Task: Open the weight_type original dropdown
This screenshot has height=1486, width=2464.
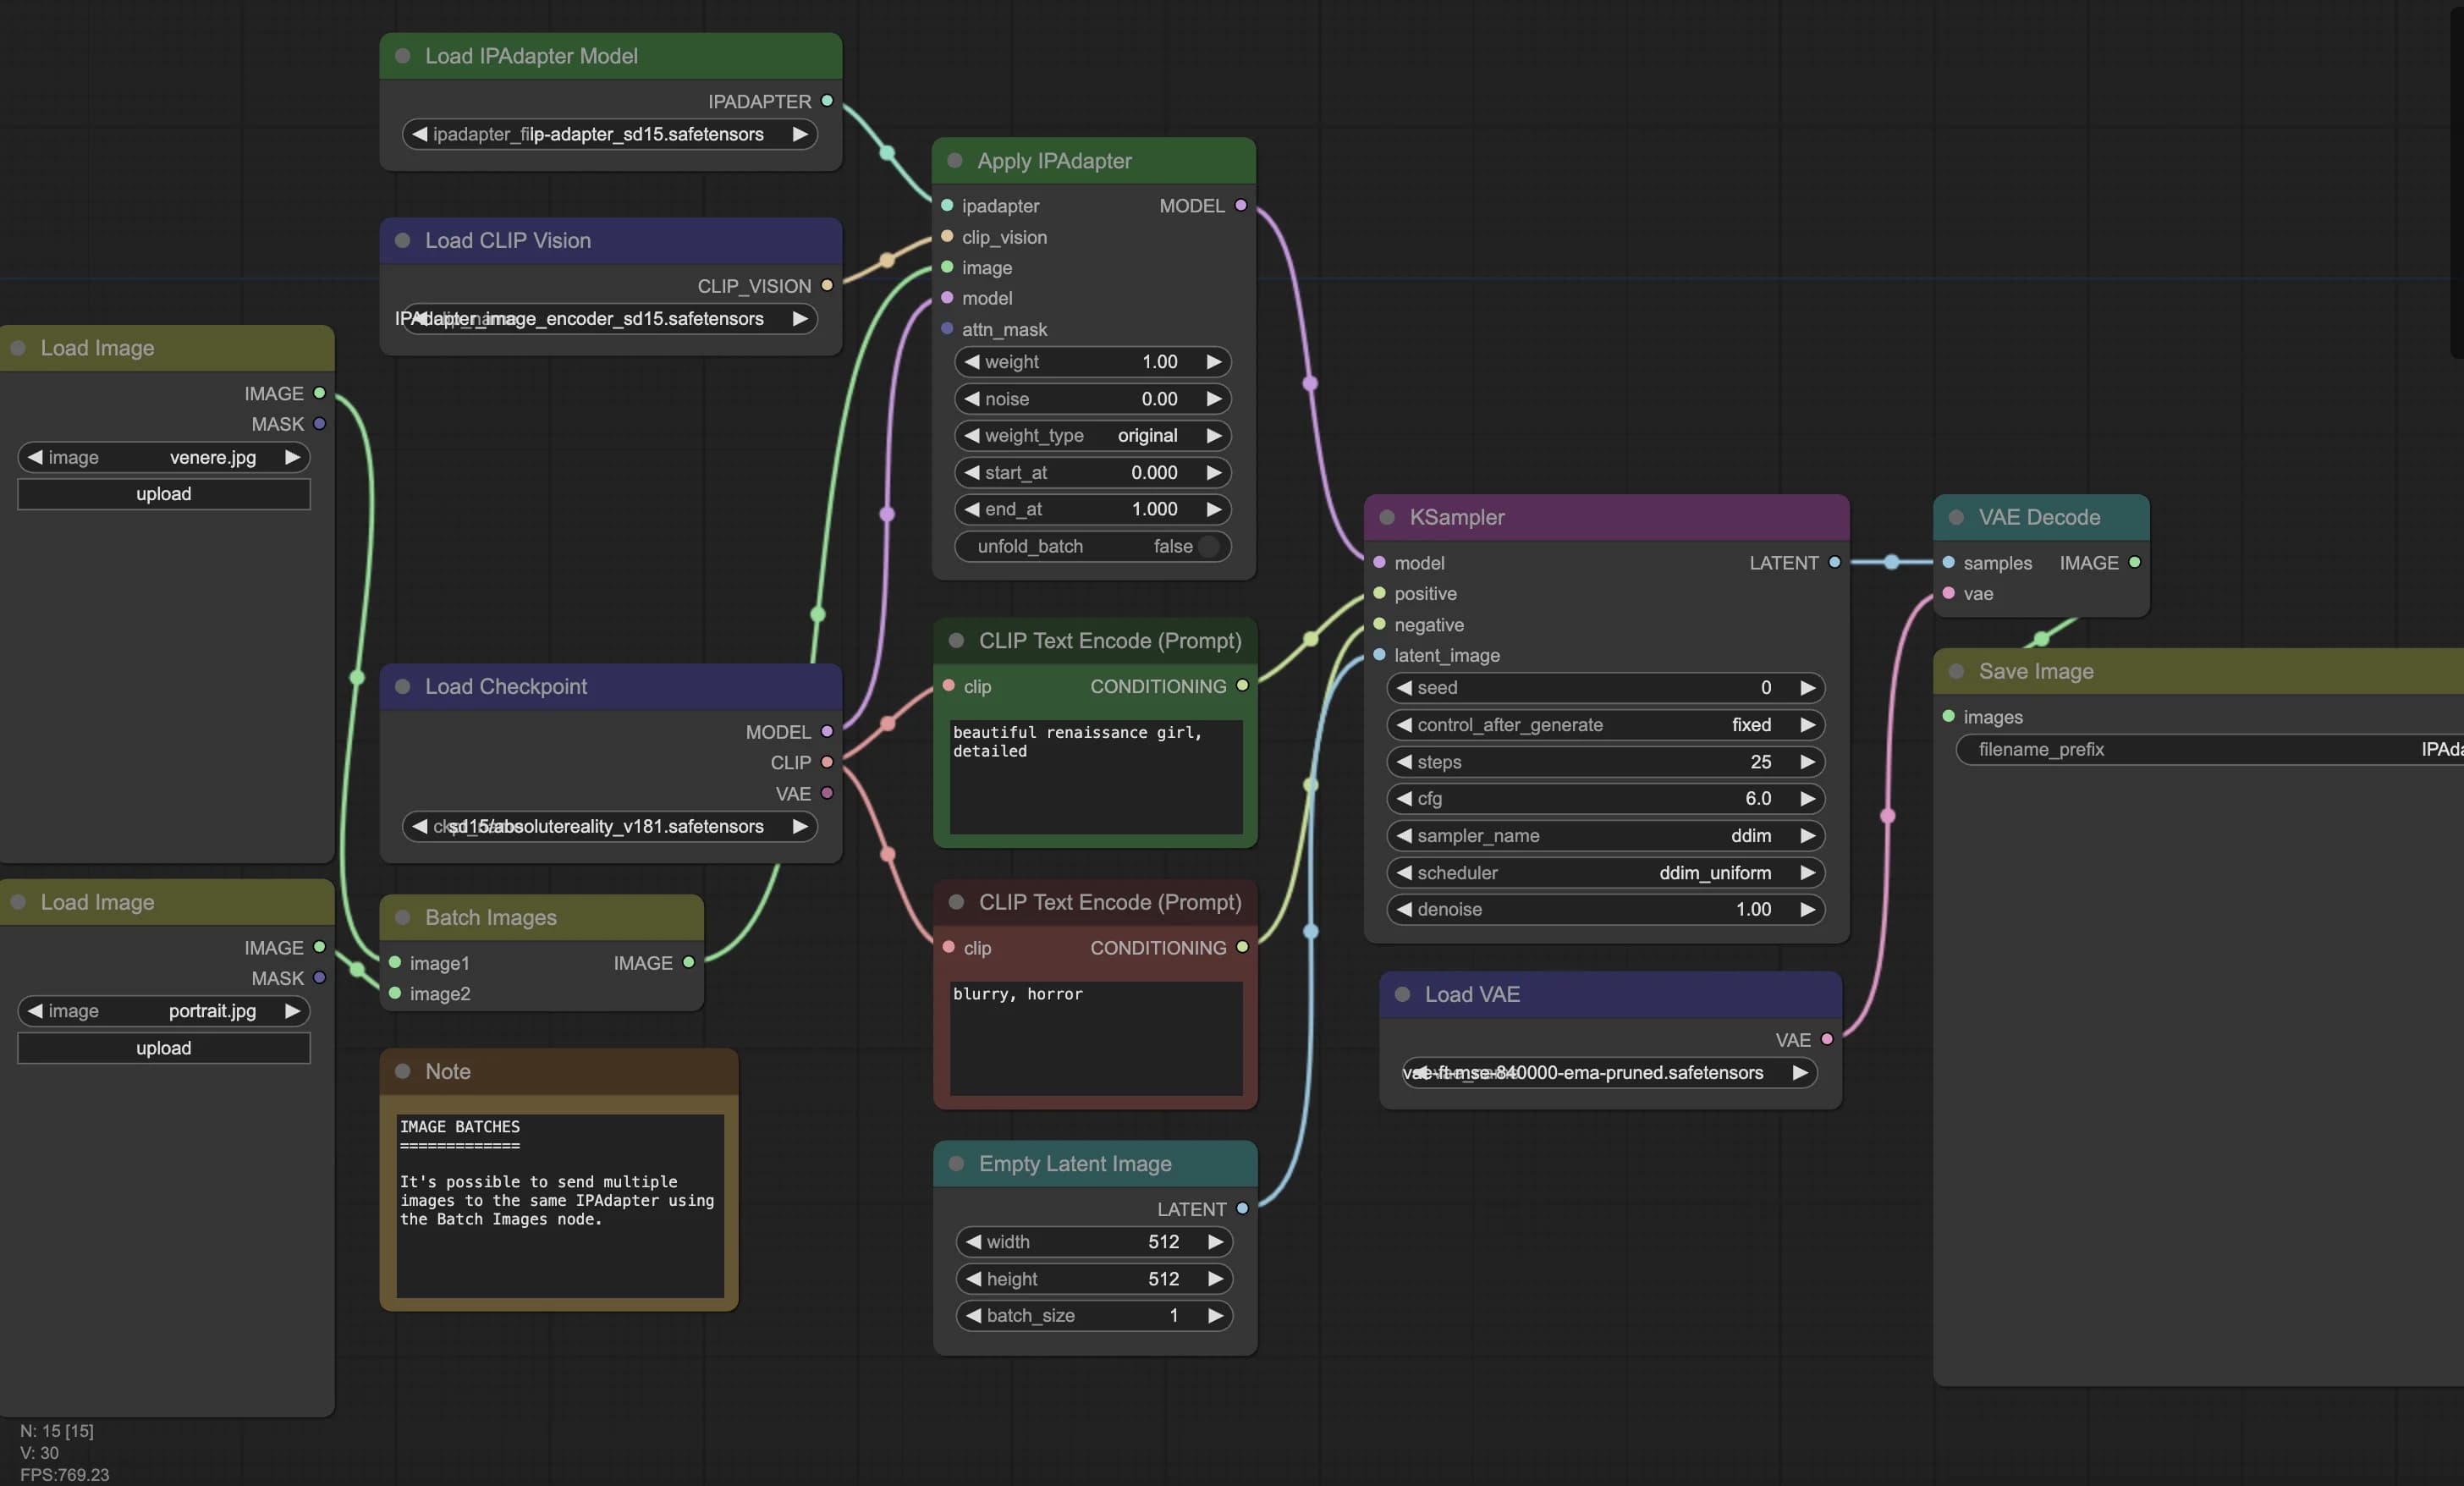Action: pos(1093,435)
